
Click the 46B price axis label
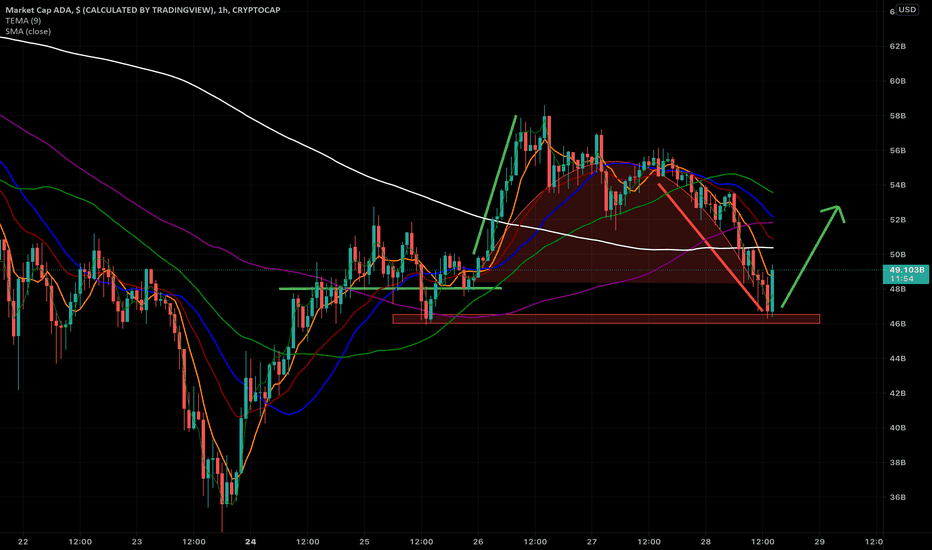(898, 323)
